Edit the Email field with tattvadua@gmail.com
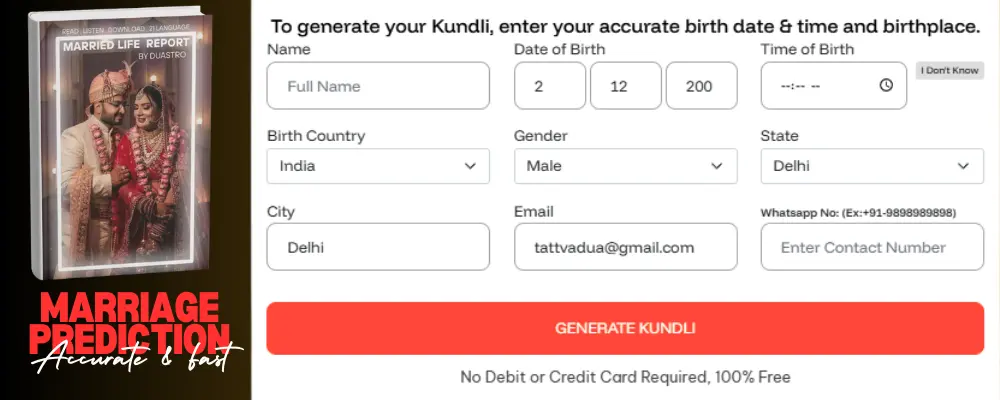Image resolution: width=1000 pixels, height=400 pixels. pyautogui.click(x=625, y=247)
